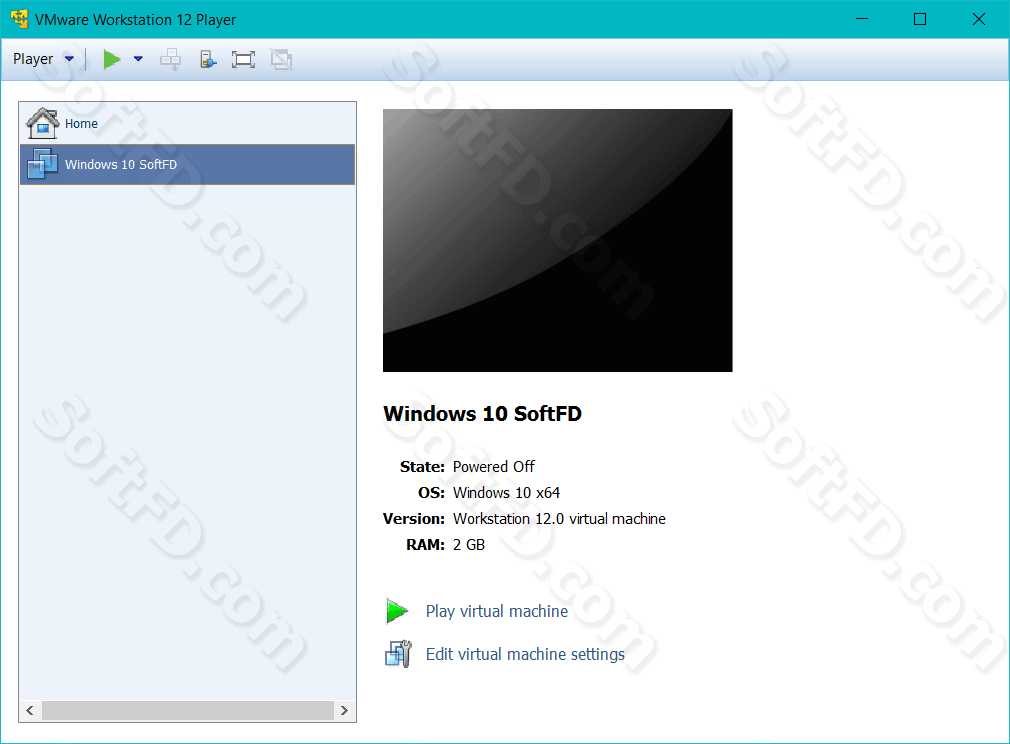This screenshot has height=744, width=1010.
Task: Click the library scrollbar right arrow
Action: coord(345,711)
